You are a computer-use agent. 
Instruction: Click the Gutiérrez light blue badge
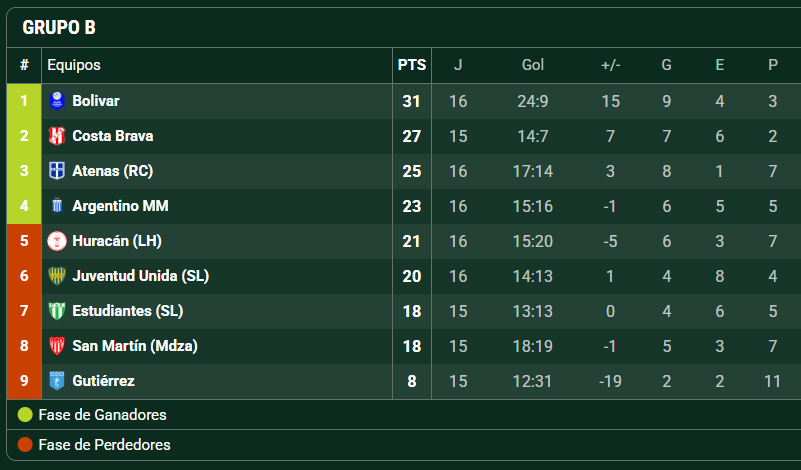[57, 381]
